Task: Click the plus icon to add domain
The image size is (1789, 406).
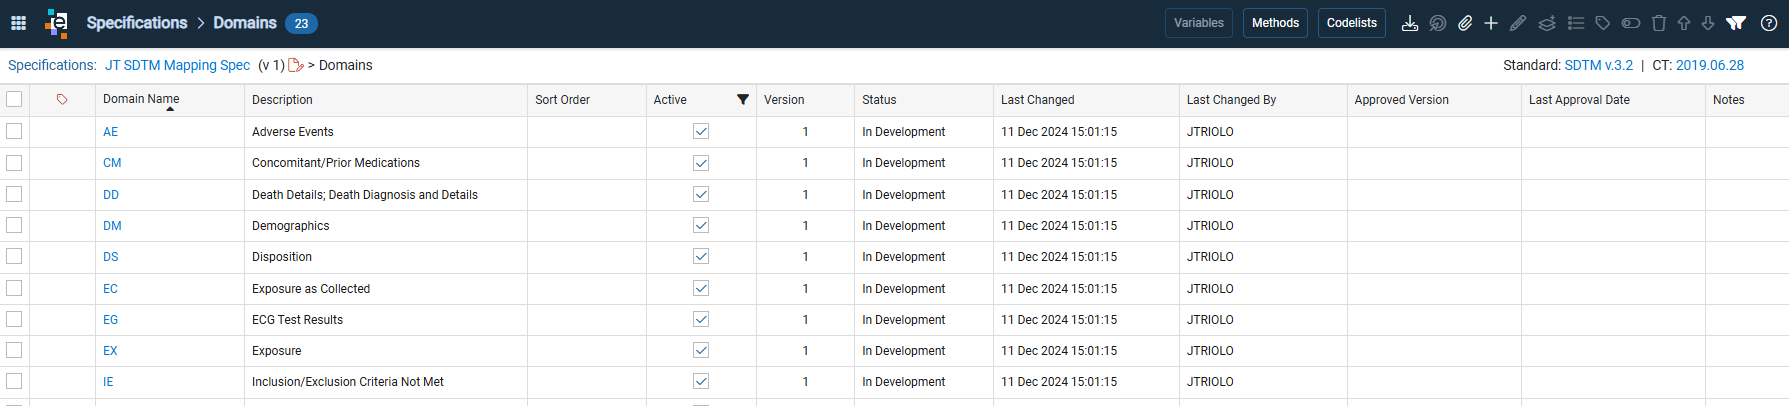Action: 1491,23
